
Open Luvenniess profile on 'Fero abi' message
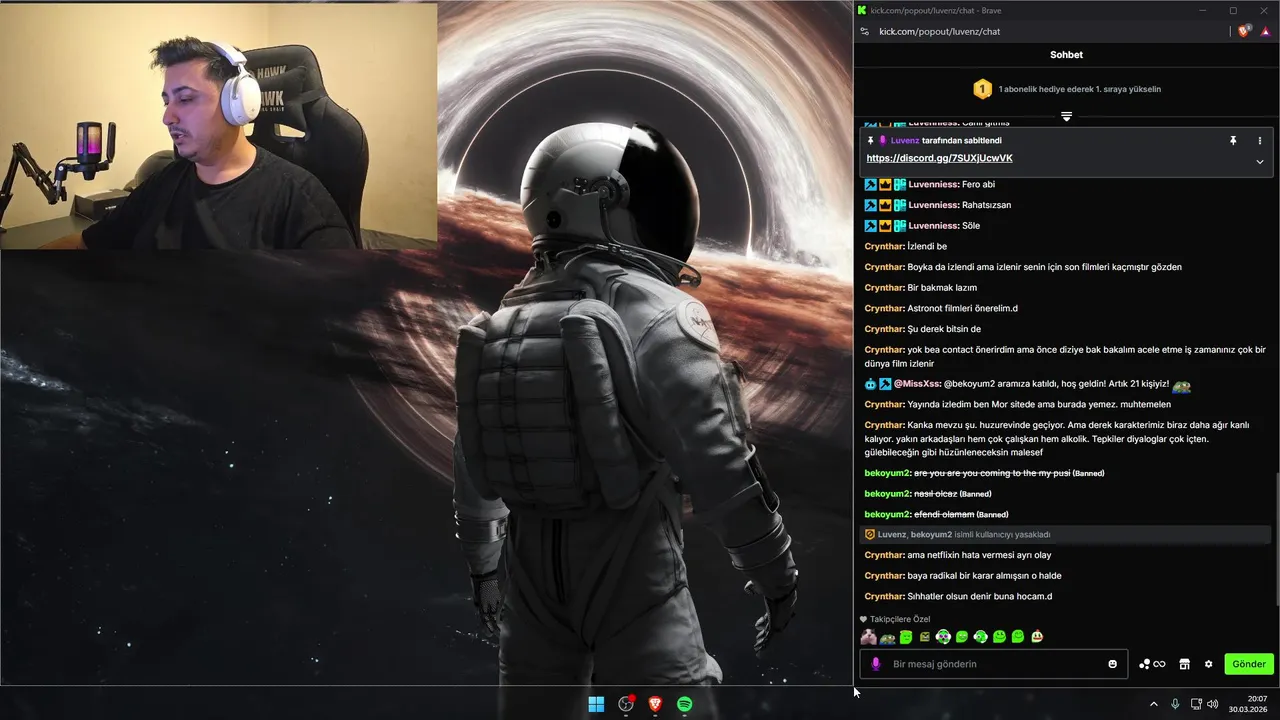(x=933, y=184)
